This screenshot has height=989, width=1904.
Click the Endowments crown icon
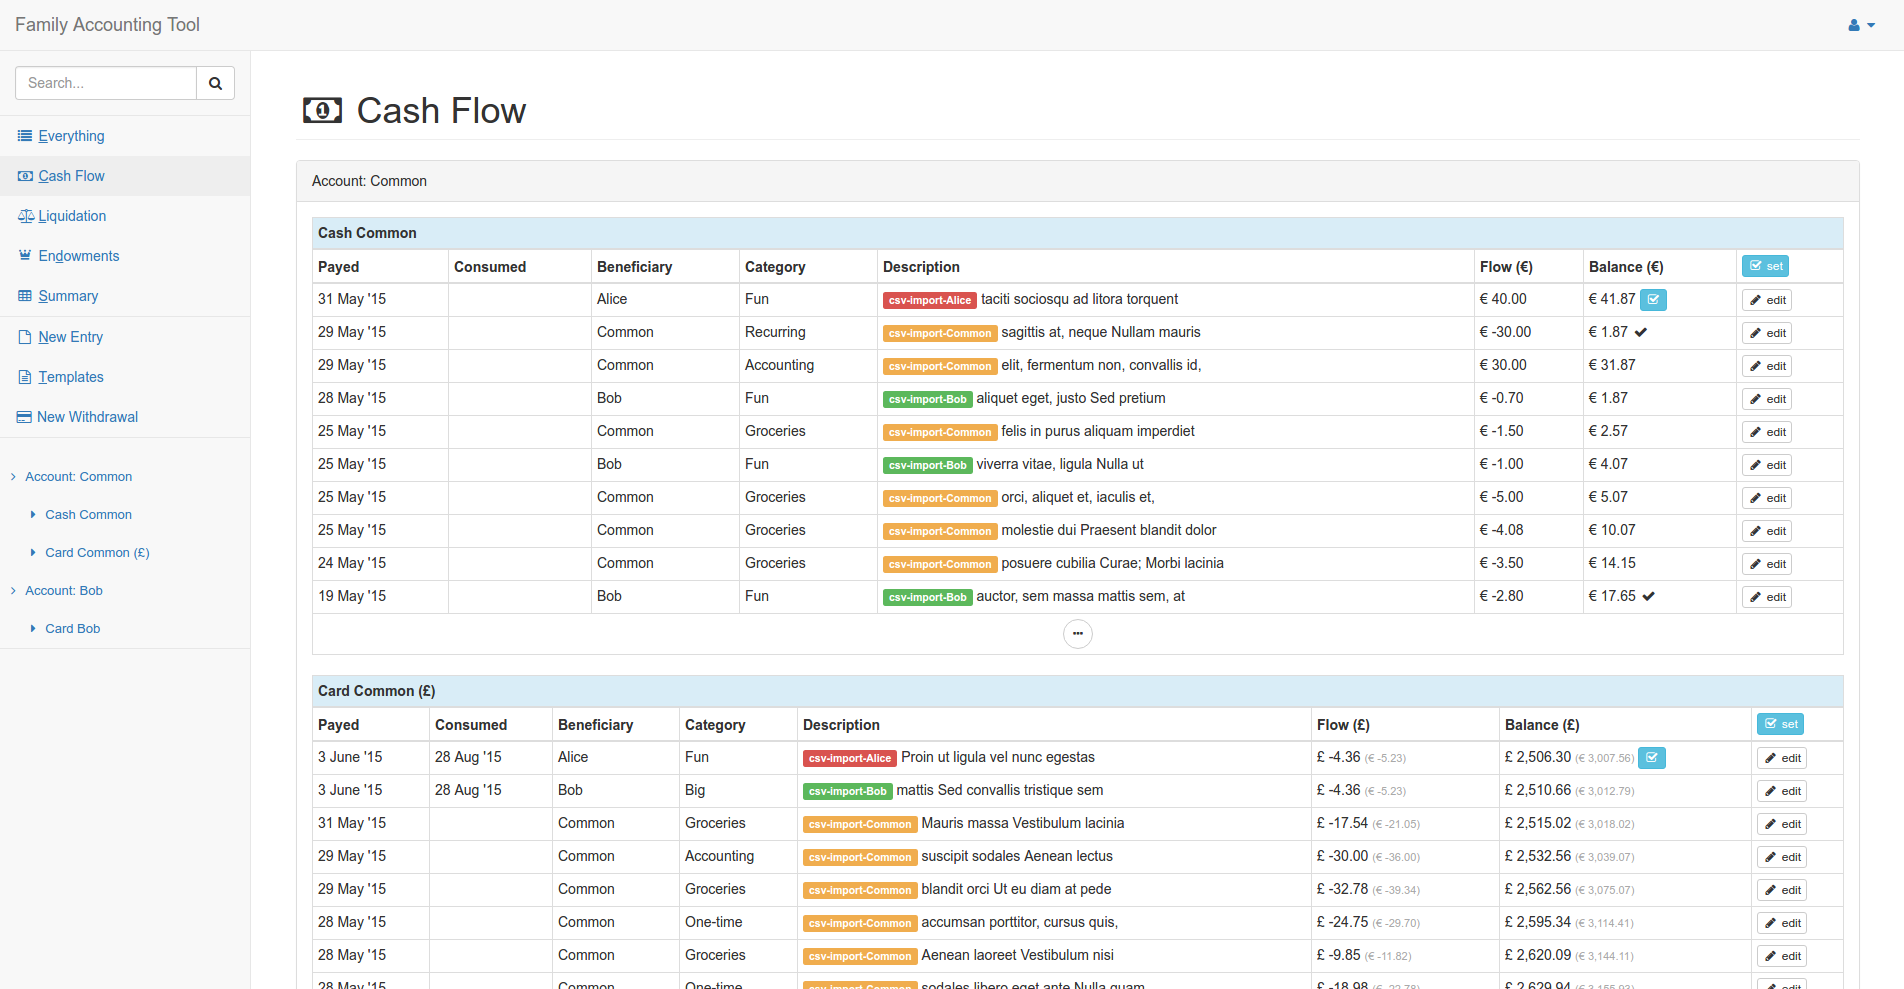click(24, 256)
